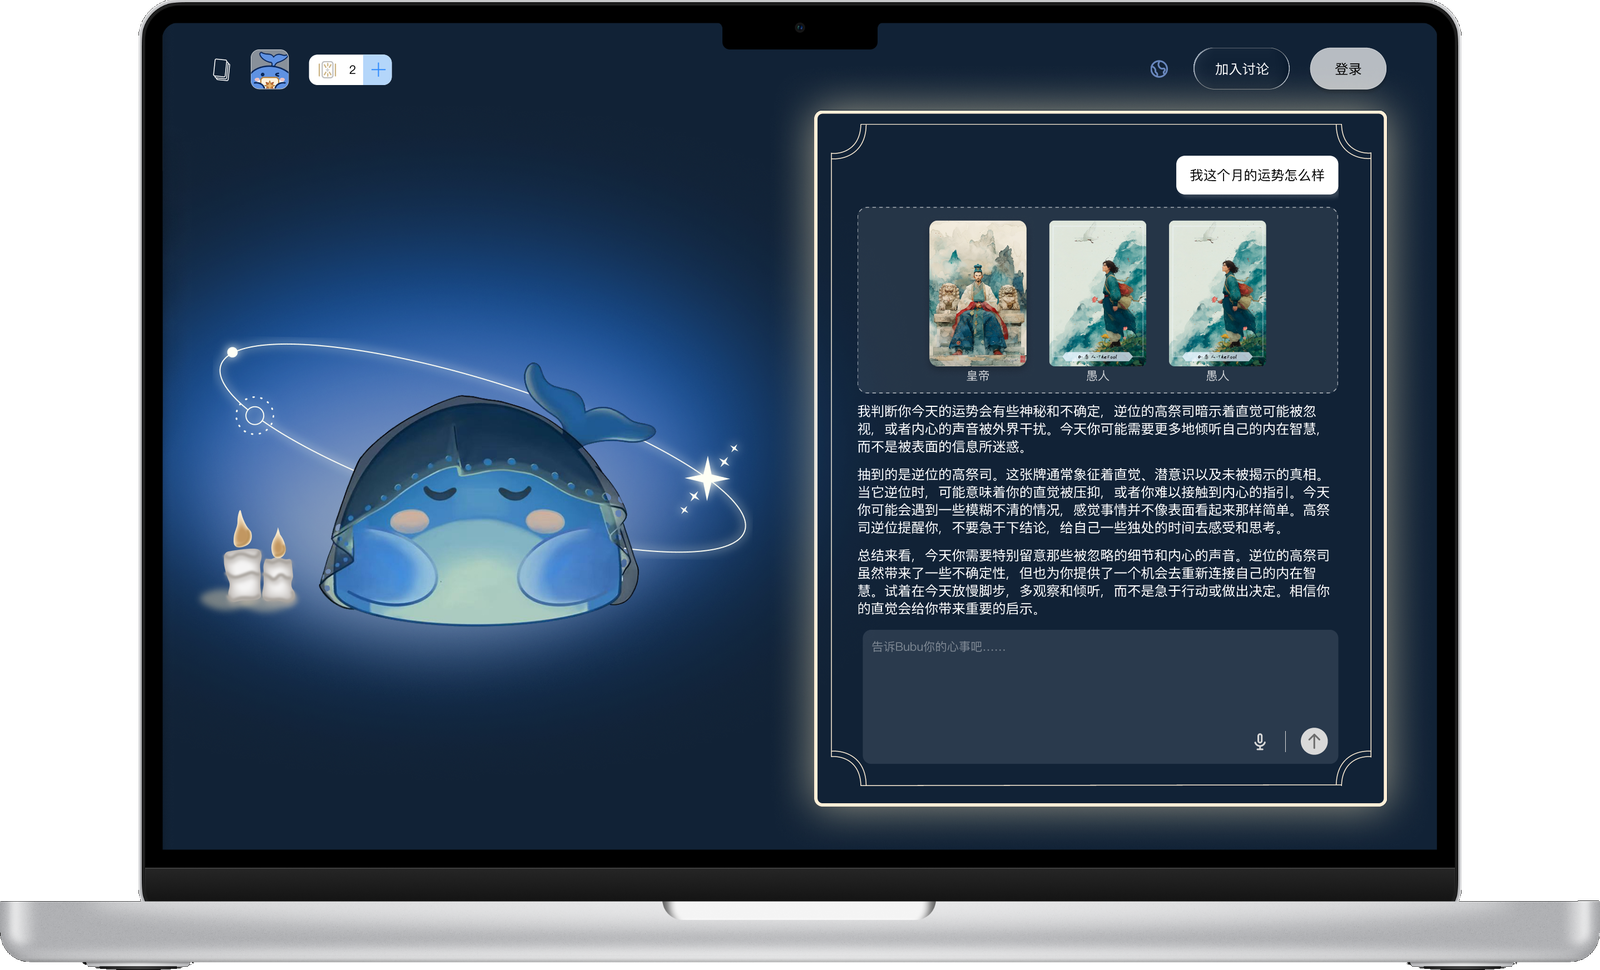Click the paragraph starting 抽到的是逆位的高祭司
Viewport: 1600px width, 970px height.
point(1093,501)
